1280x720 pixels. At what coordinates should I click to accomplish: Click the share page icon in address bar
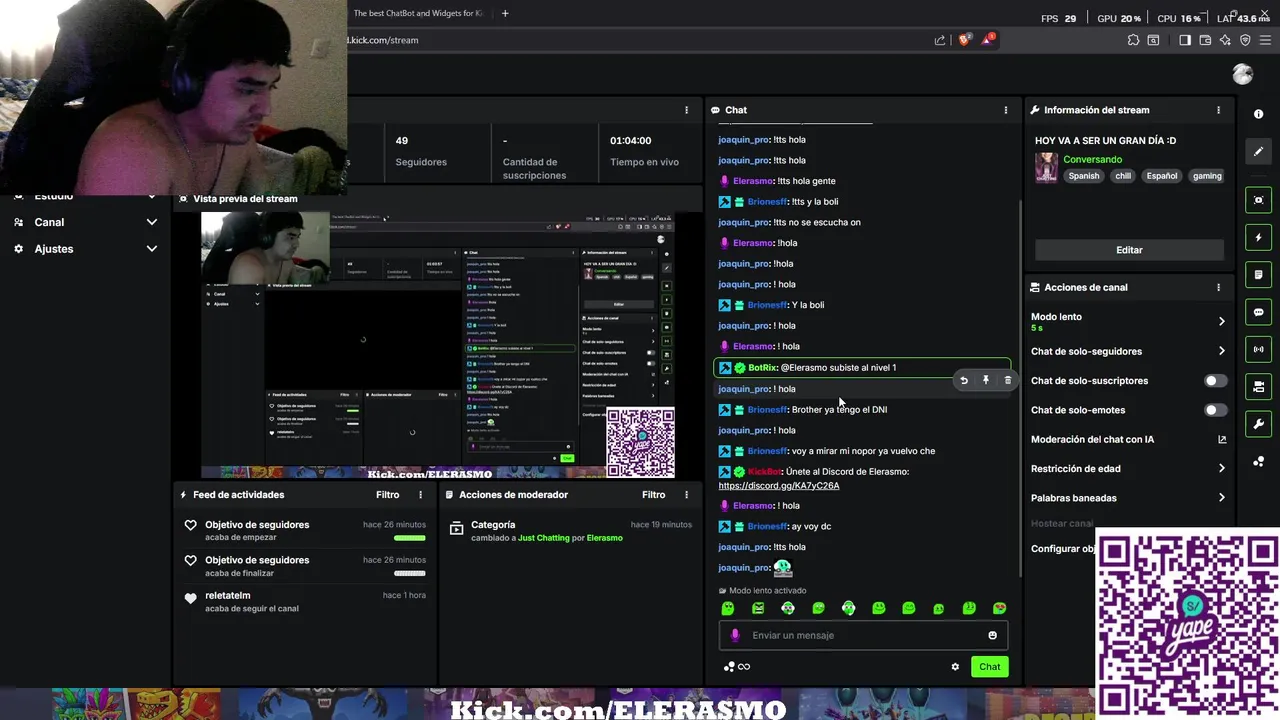[x=940, y=40]
